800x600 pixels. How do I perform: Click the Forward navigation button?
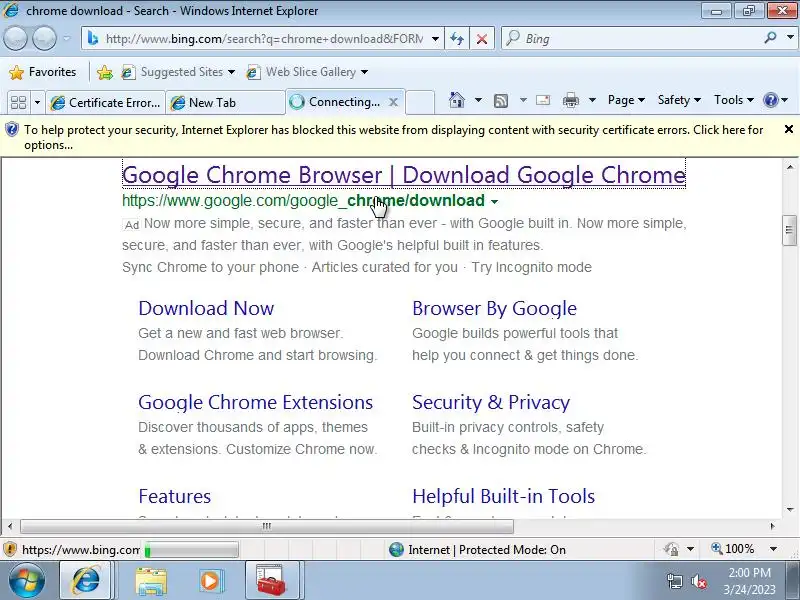pyautogui.click(x=44, y=39)
